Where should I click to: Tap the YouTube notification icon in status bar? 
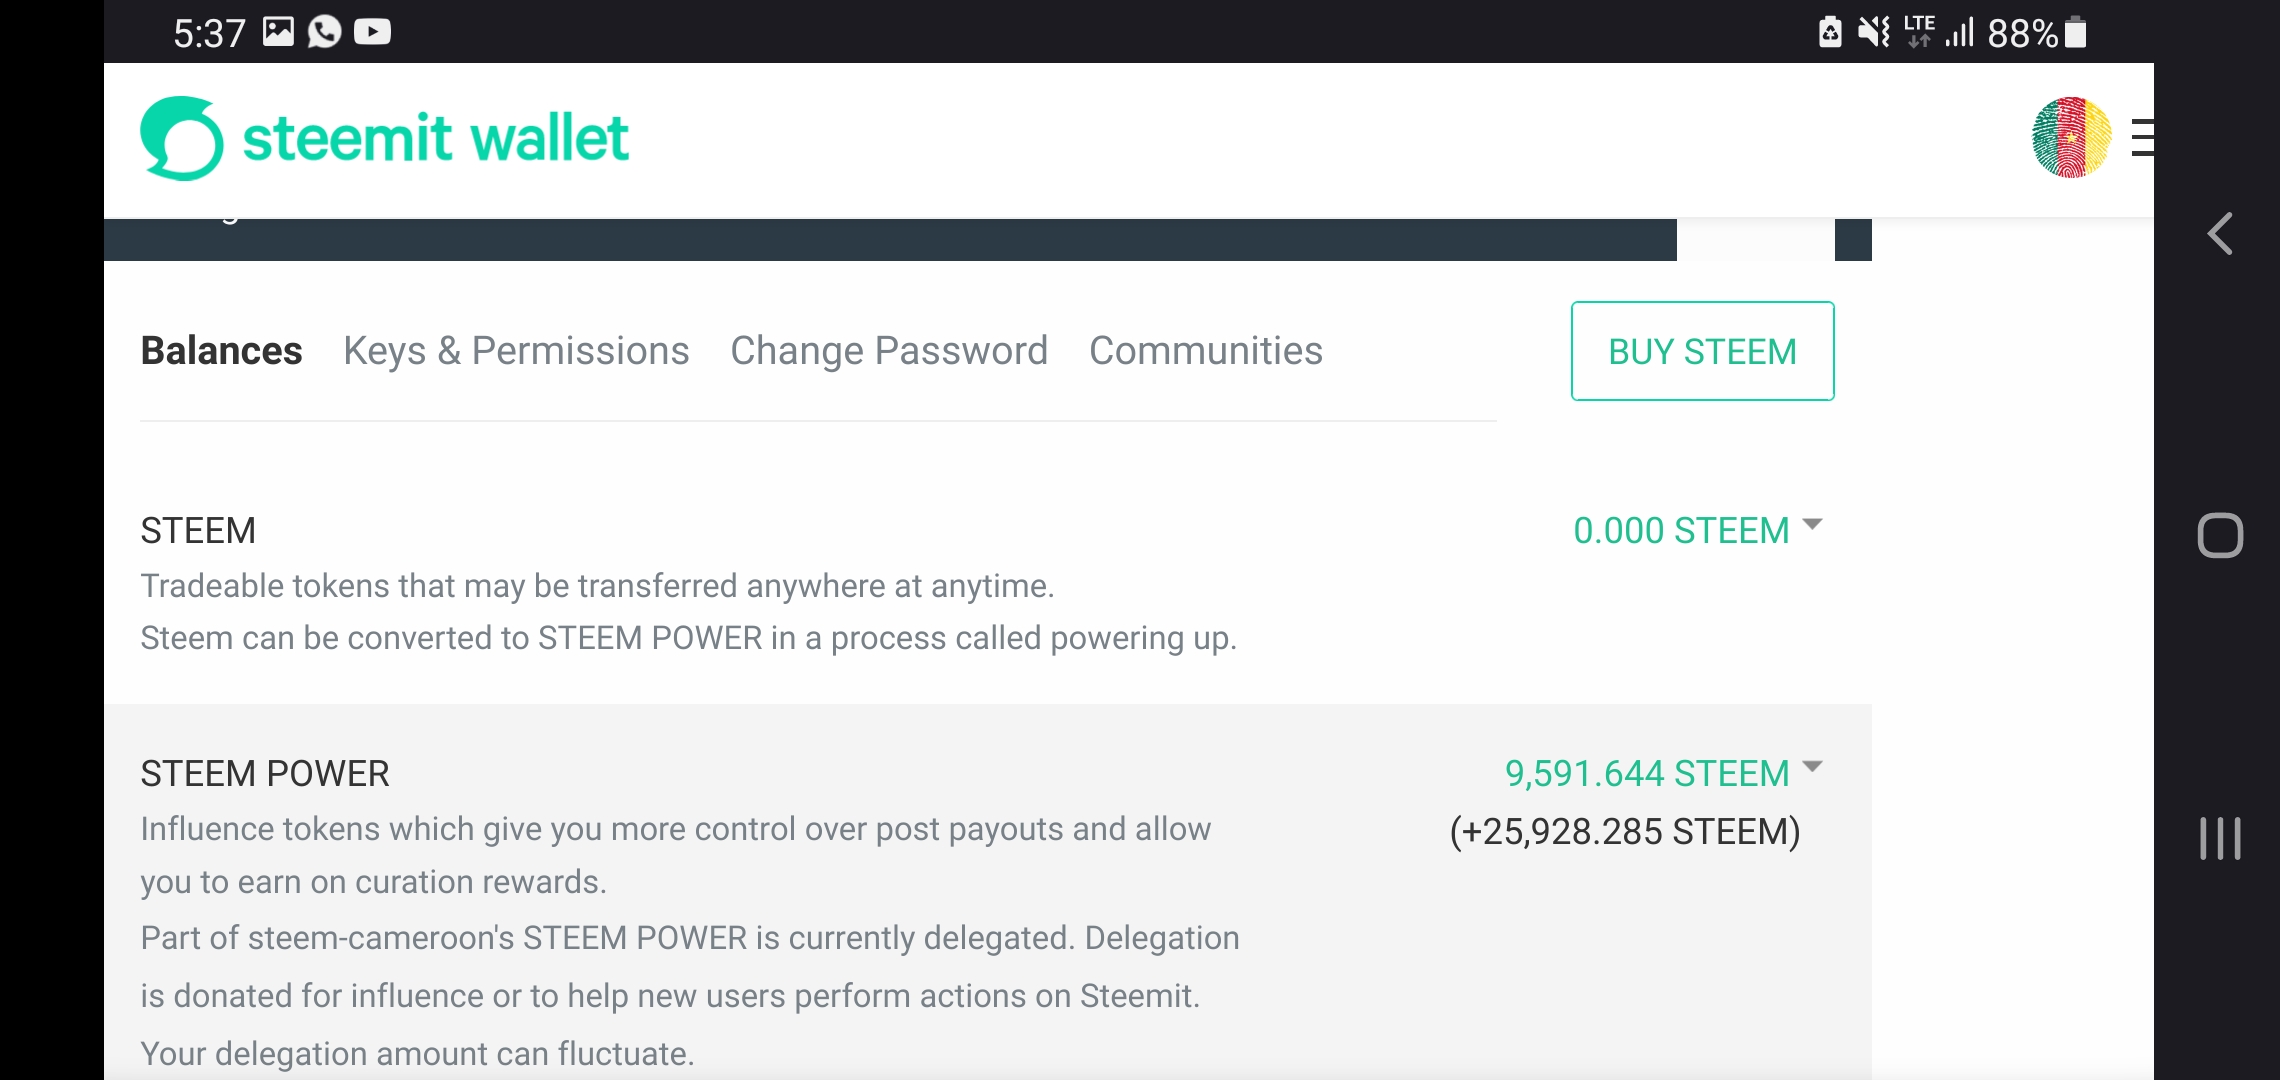[372, 32]
